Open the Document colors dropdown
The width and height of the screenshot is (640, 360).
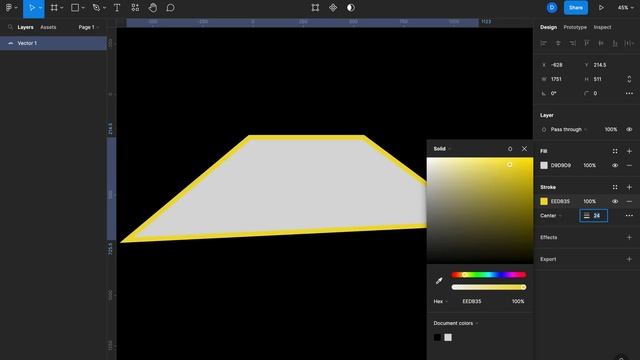click(456, 323)
